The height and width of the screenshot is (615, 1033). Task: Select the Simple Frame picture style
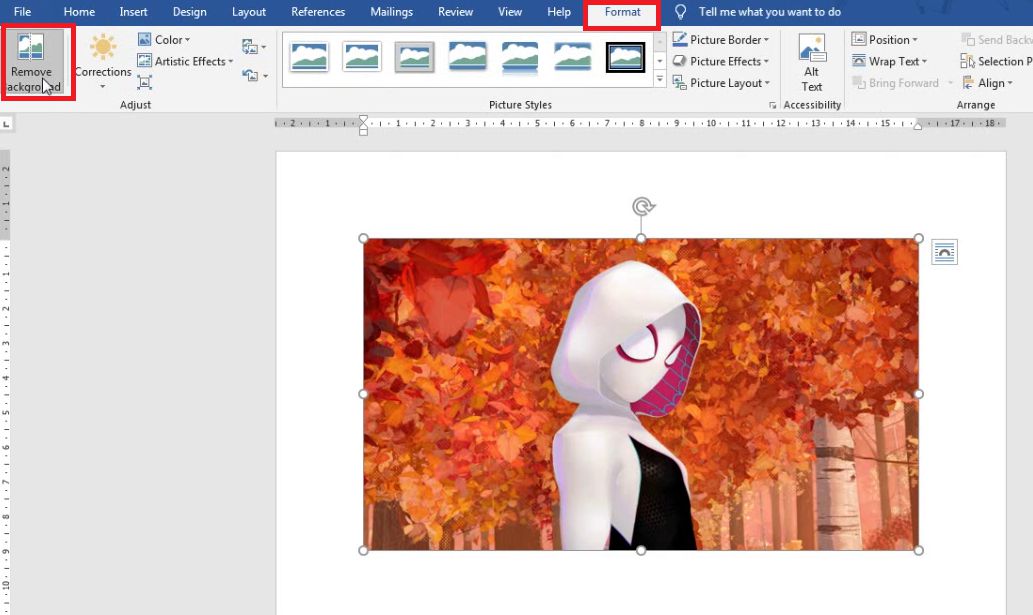pyautogui.click(x=310, y=58)
